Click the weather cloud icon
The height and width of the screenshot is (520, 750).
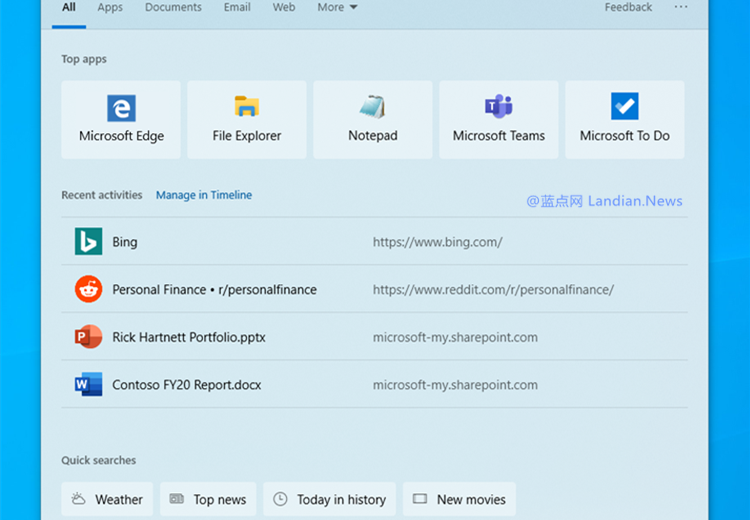[x=78, y=499]
